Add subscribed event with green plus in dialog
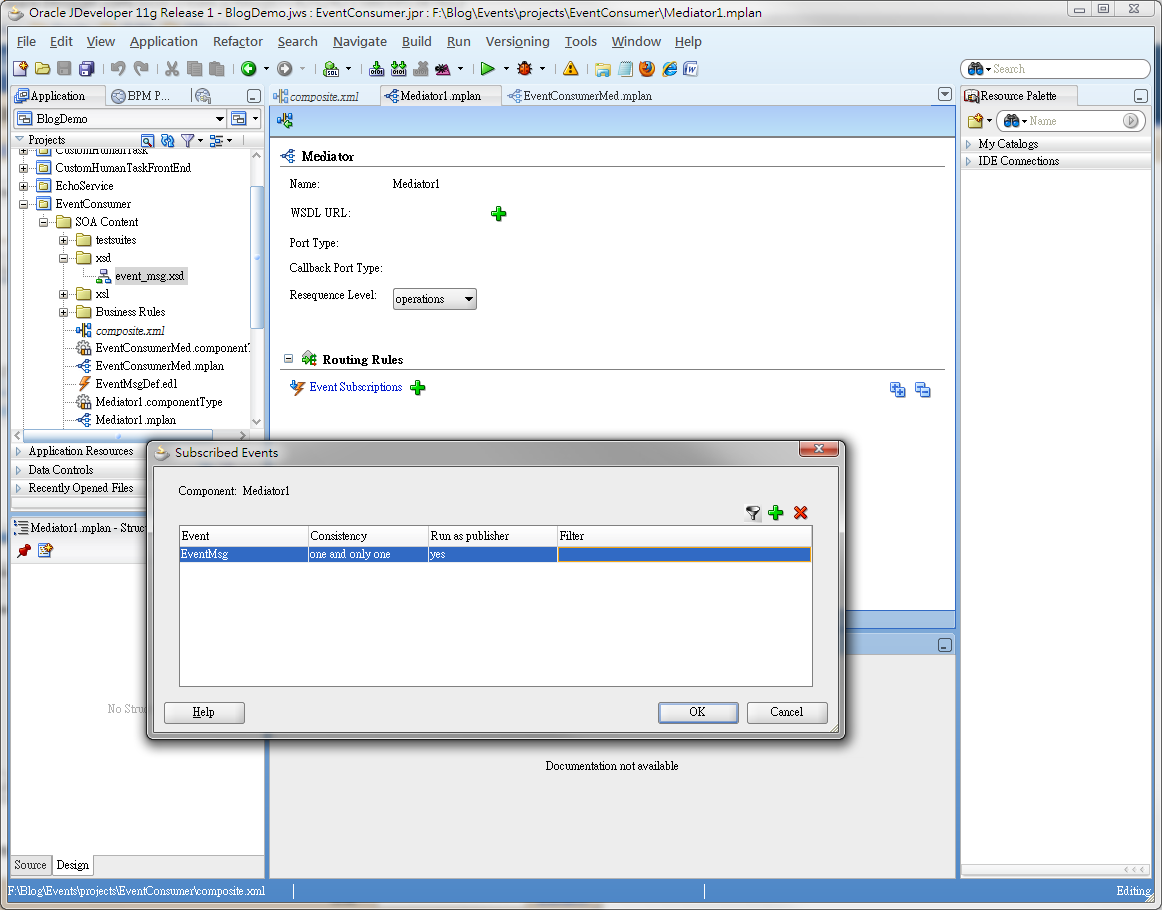This screenshot has height=910, width=1162. [776, 513]
